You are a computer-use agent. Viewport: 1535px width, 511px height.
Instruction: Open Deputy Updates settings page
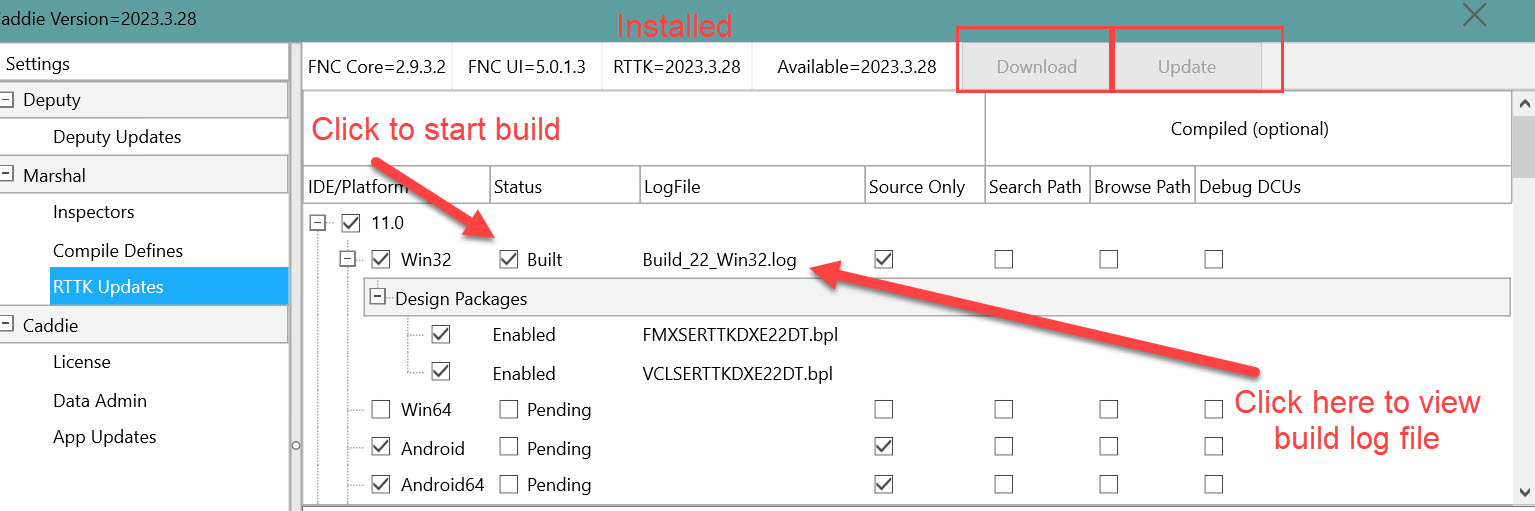point(117,137)
